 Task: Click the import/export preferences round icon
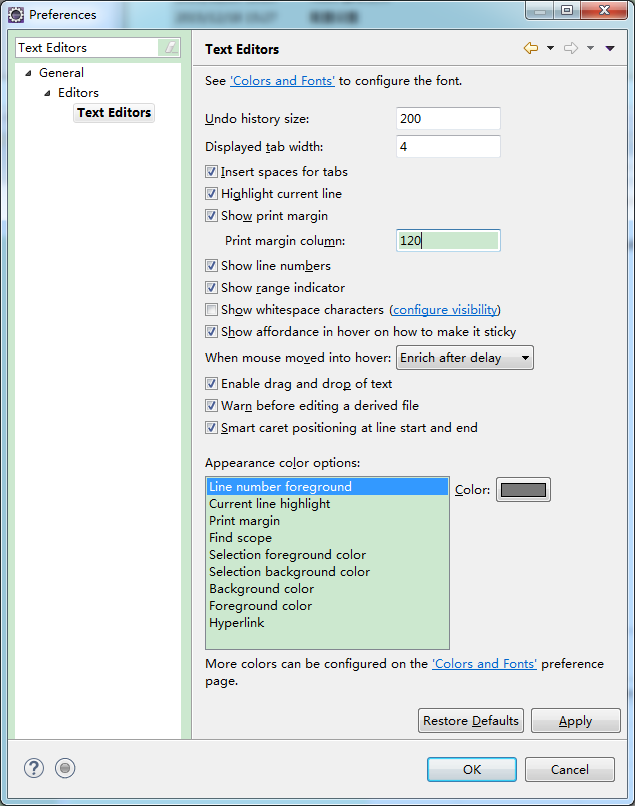coord(65,768)
